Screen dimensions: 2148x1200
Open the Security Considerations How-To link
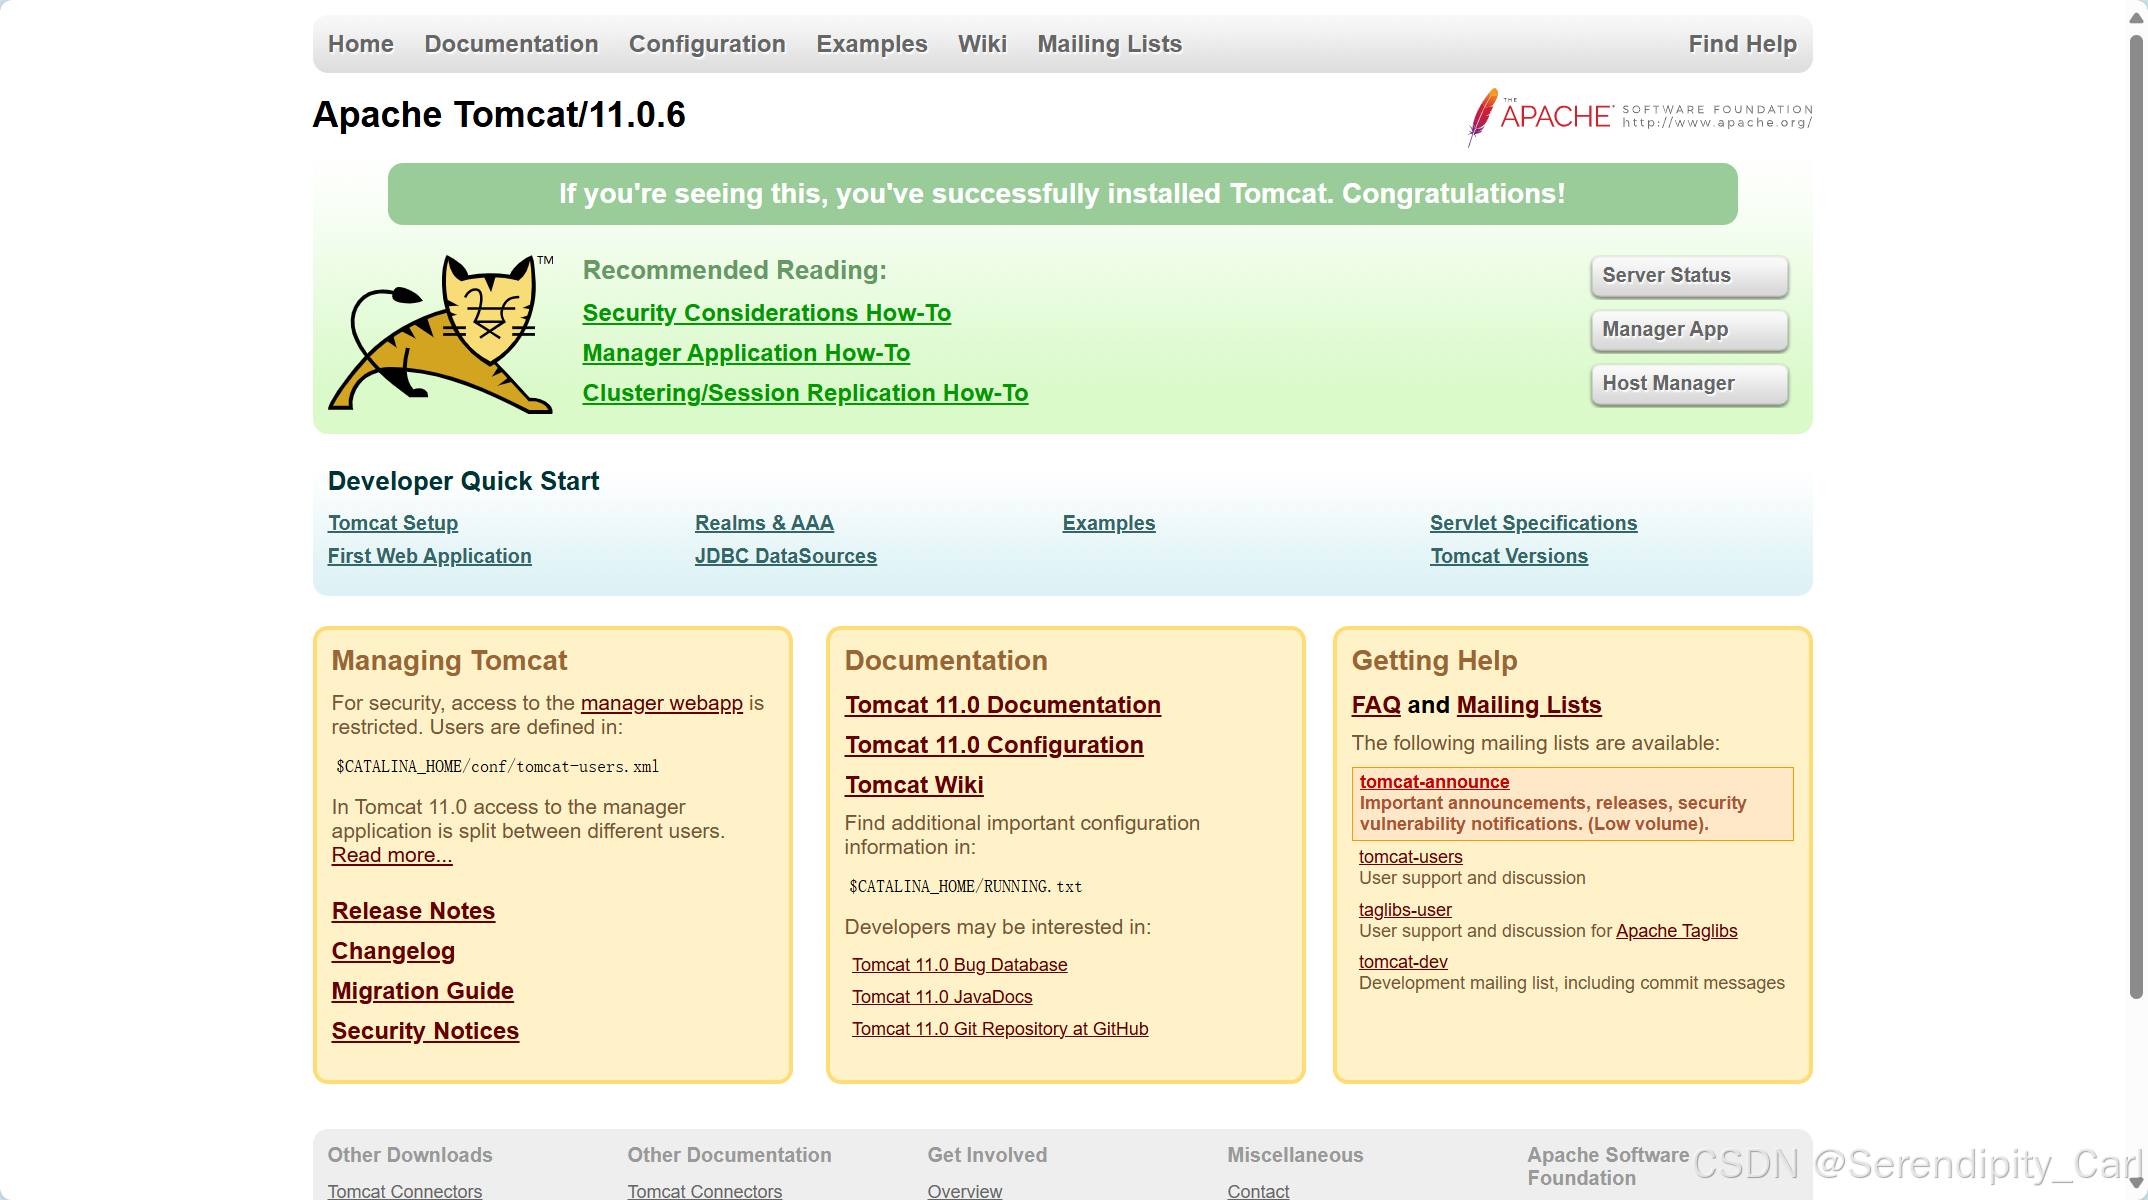[x=766, y=313]
